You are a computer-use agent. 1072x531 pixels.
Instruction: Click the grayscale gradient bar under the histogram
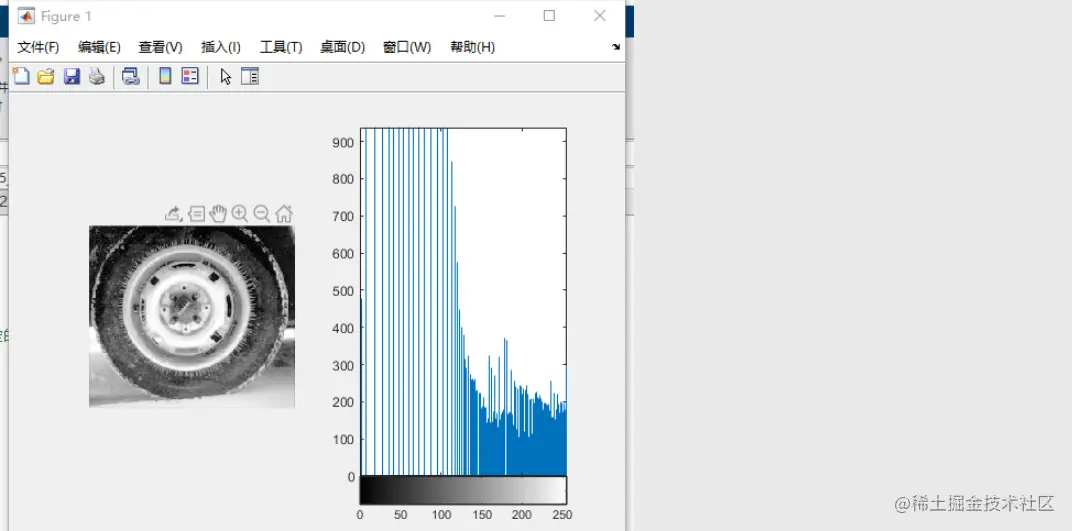pos(463,490)
